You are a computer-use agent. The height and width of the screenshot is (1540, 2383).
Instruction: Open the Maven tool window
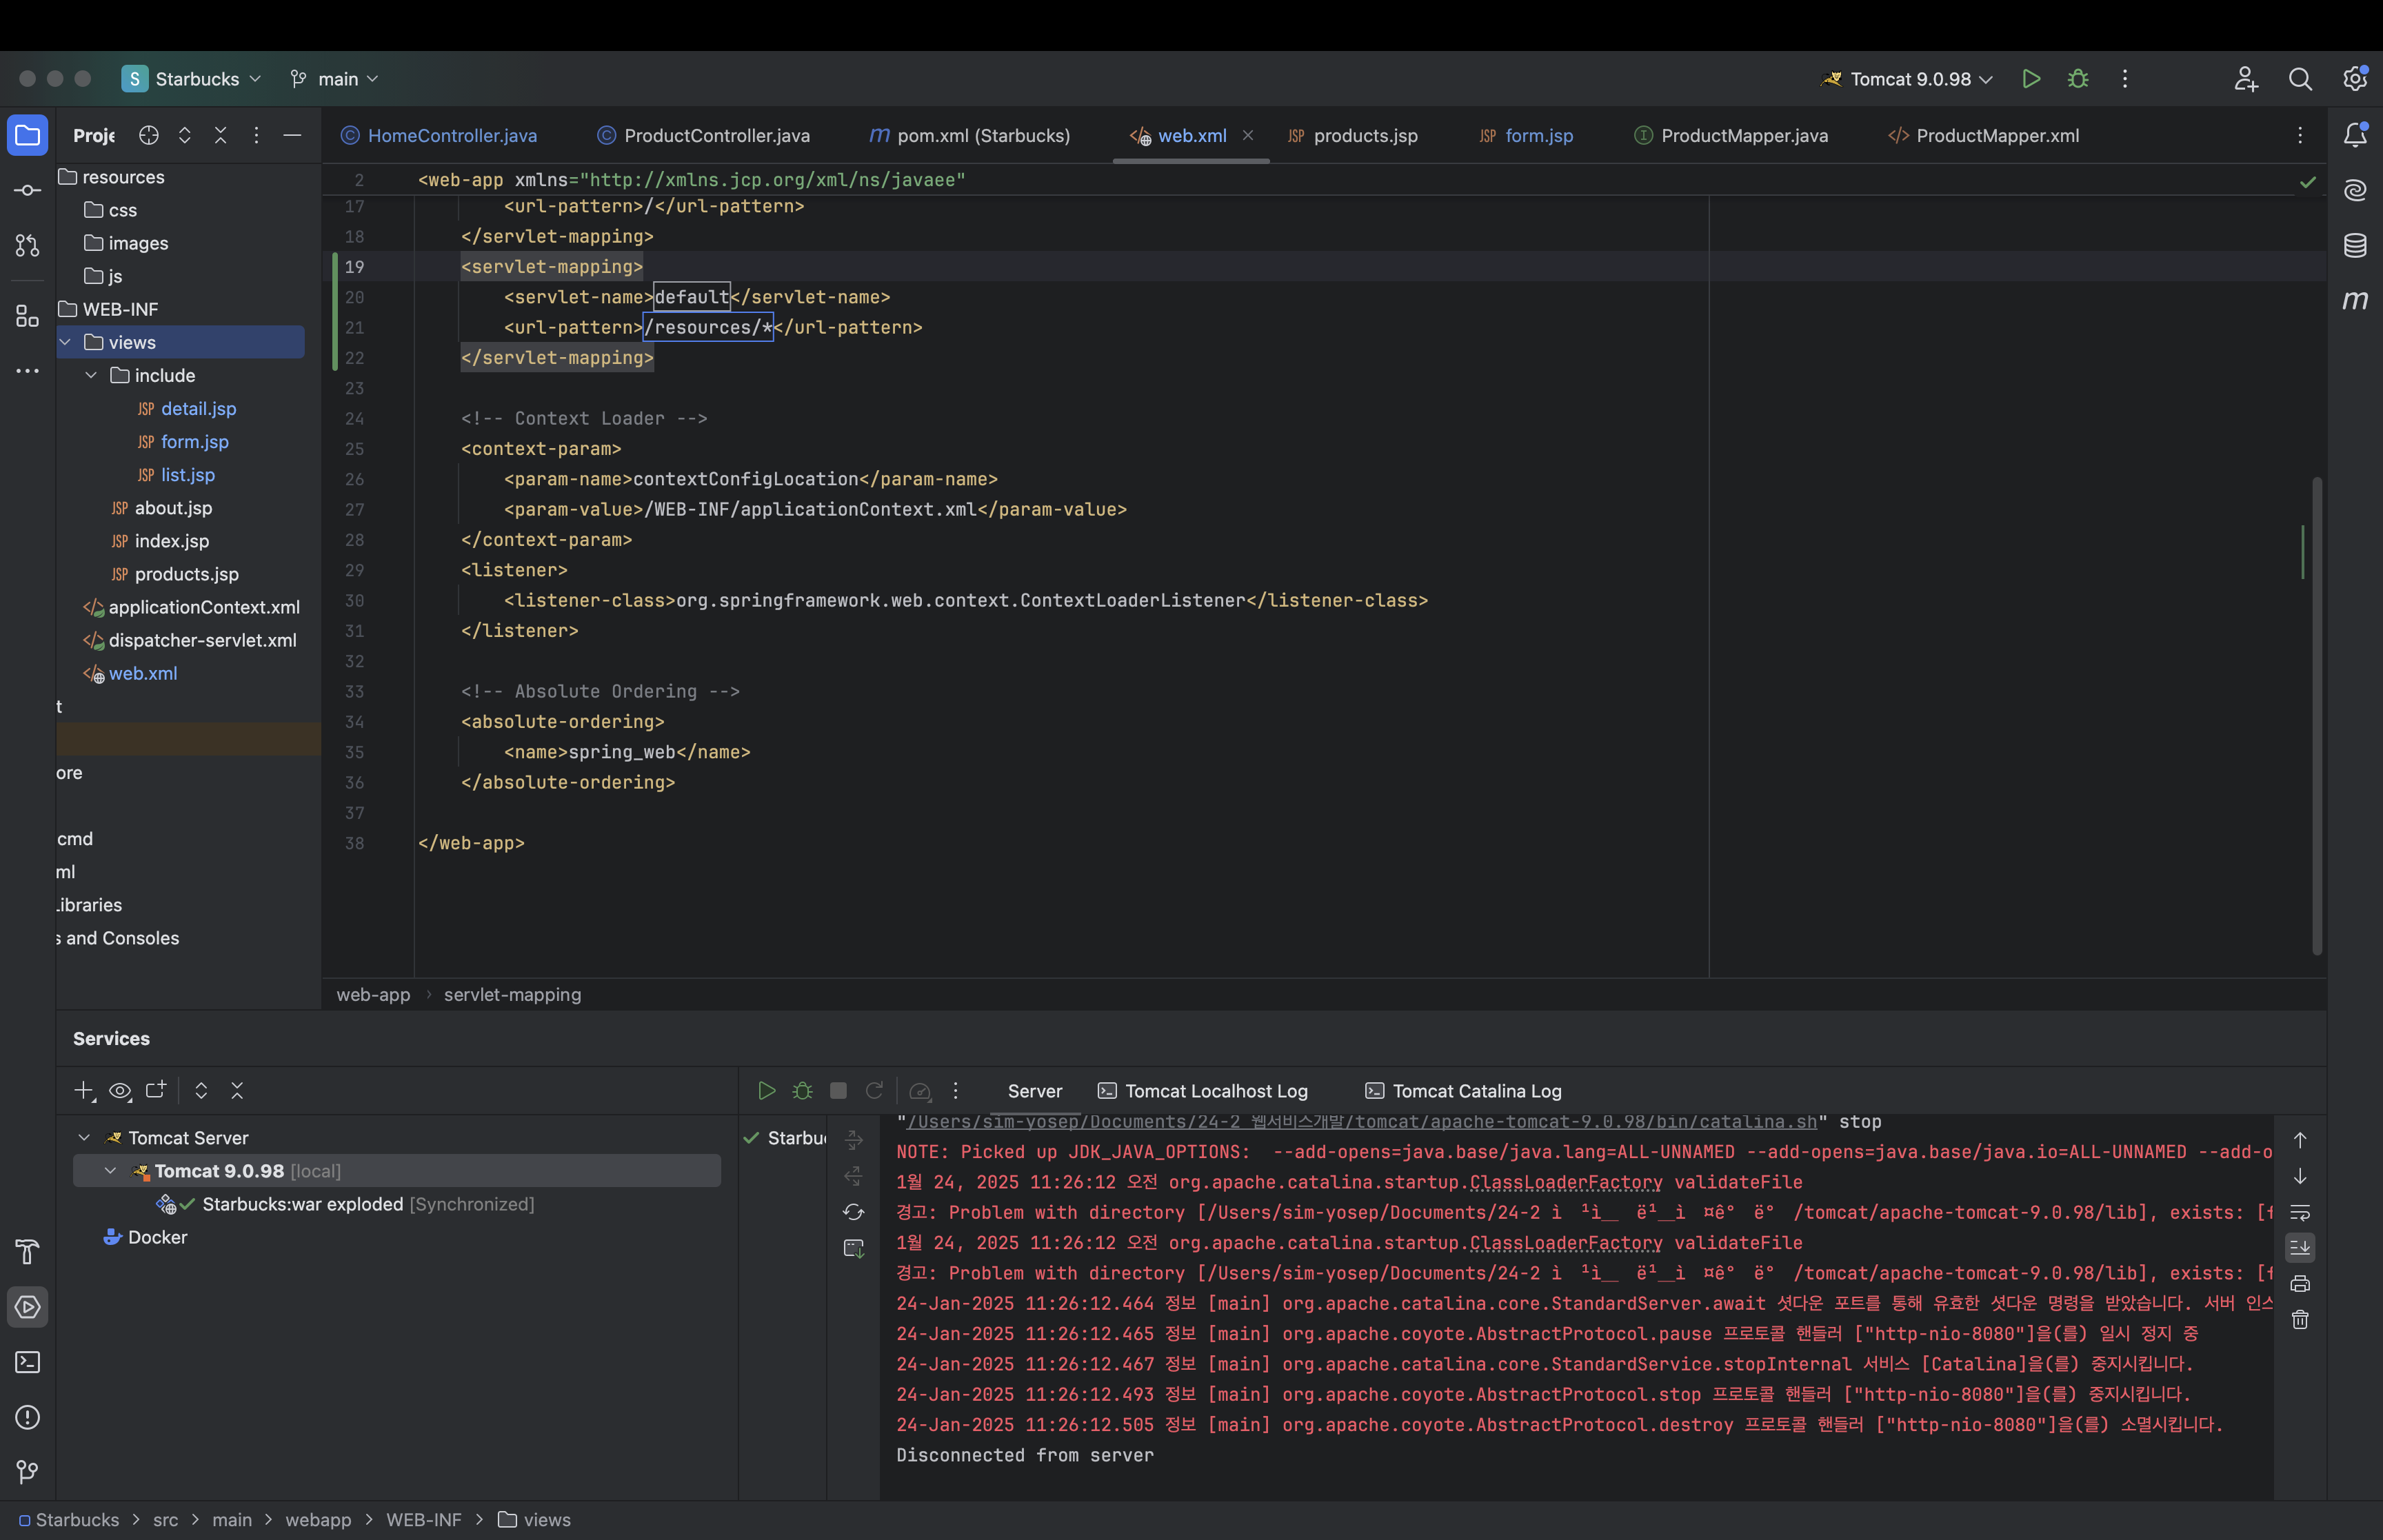tap(2355, 300)
